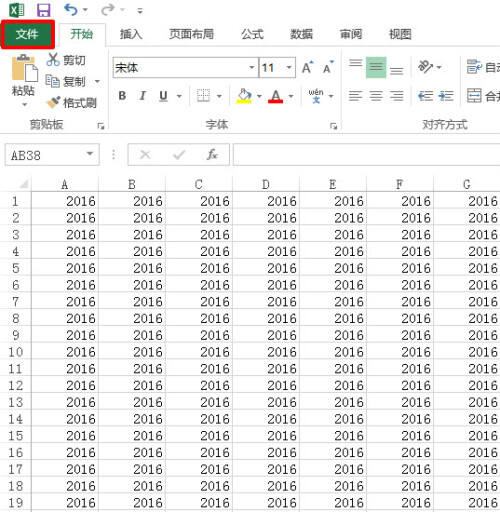The height and width of the screenshot is (512, 500).
Task: Activate 格式刷 format painter
Action: (72, 103)
